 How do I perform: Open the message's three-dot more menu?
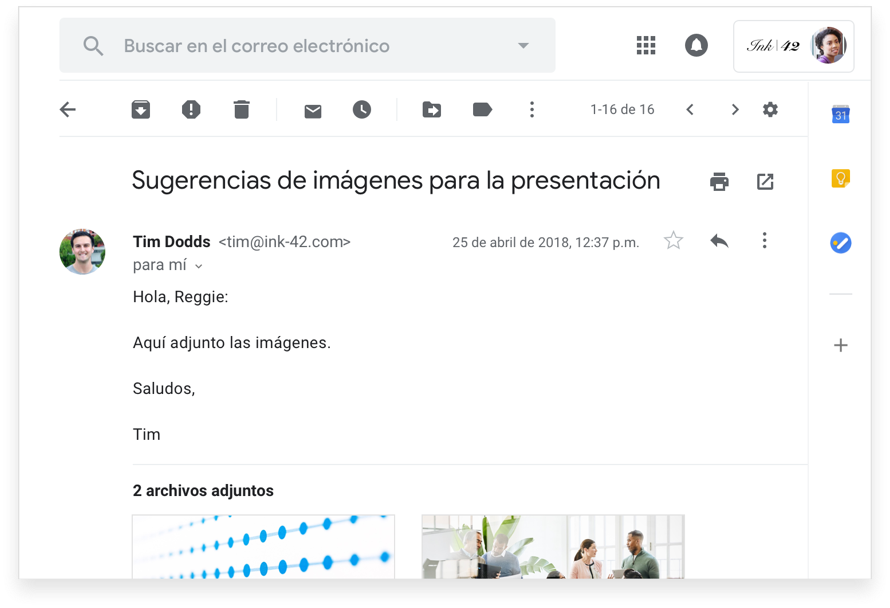(764, 240)
